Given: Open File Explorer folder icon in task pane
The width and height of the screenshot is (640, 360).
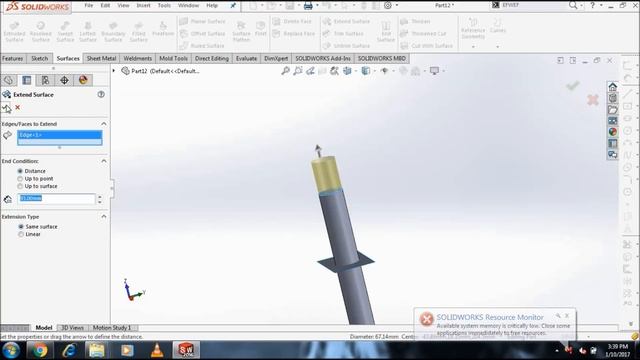Looking at the screenshot, I should (x=612, y=110).
